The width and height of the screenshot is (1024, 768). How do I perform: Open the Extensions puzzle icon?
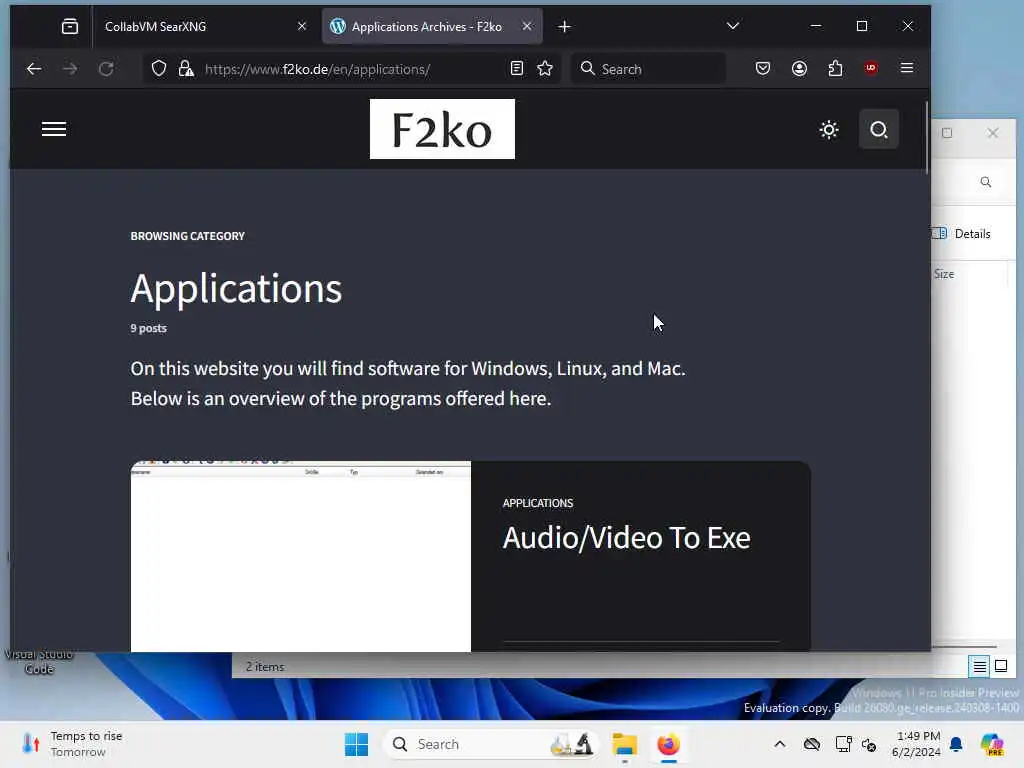tap(835, 68)
